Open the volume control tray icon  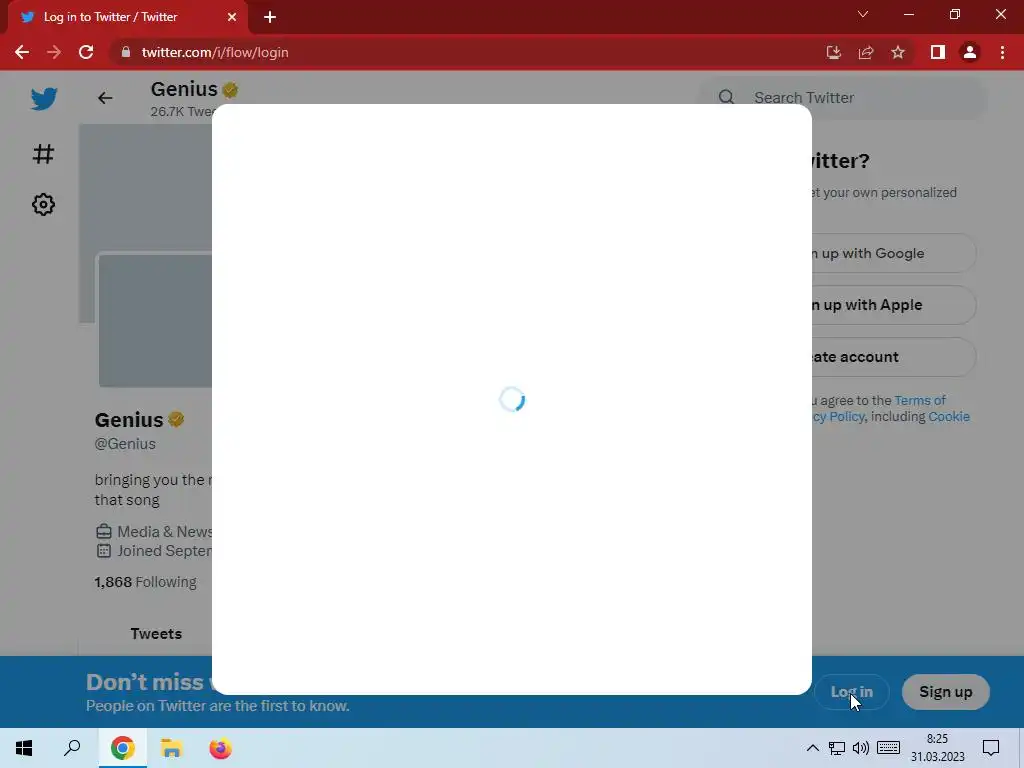click(861, 748)
